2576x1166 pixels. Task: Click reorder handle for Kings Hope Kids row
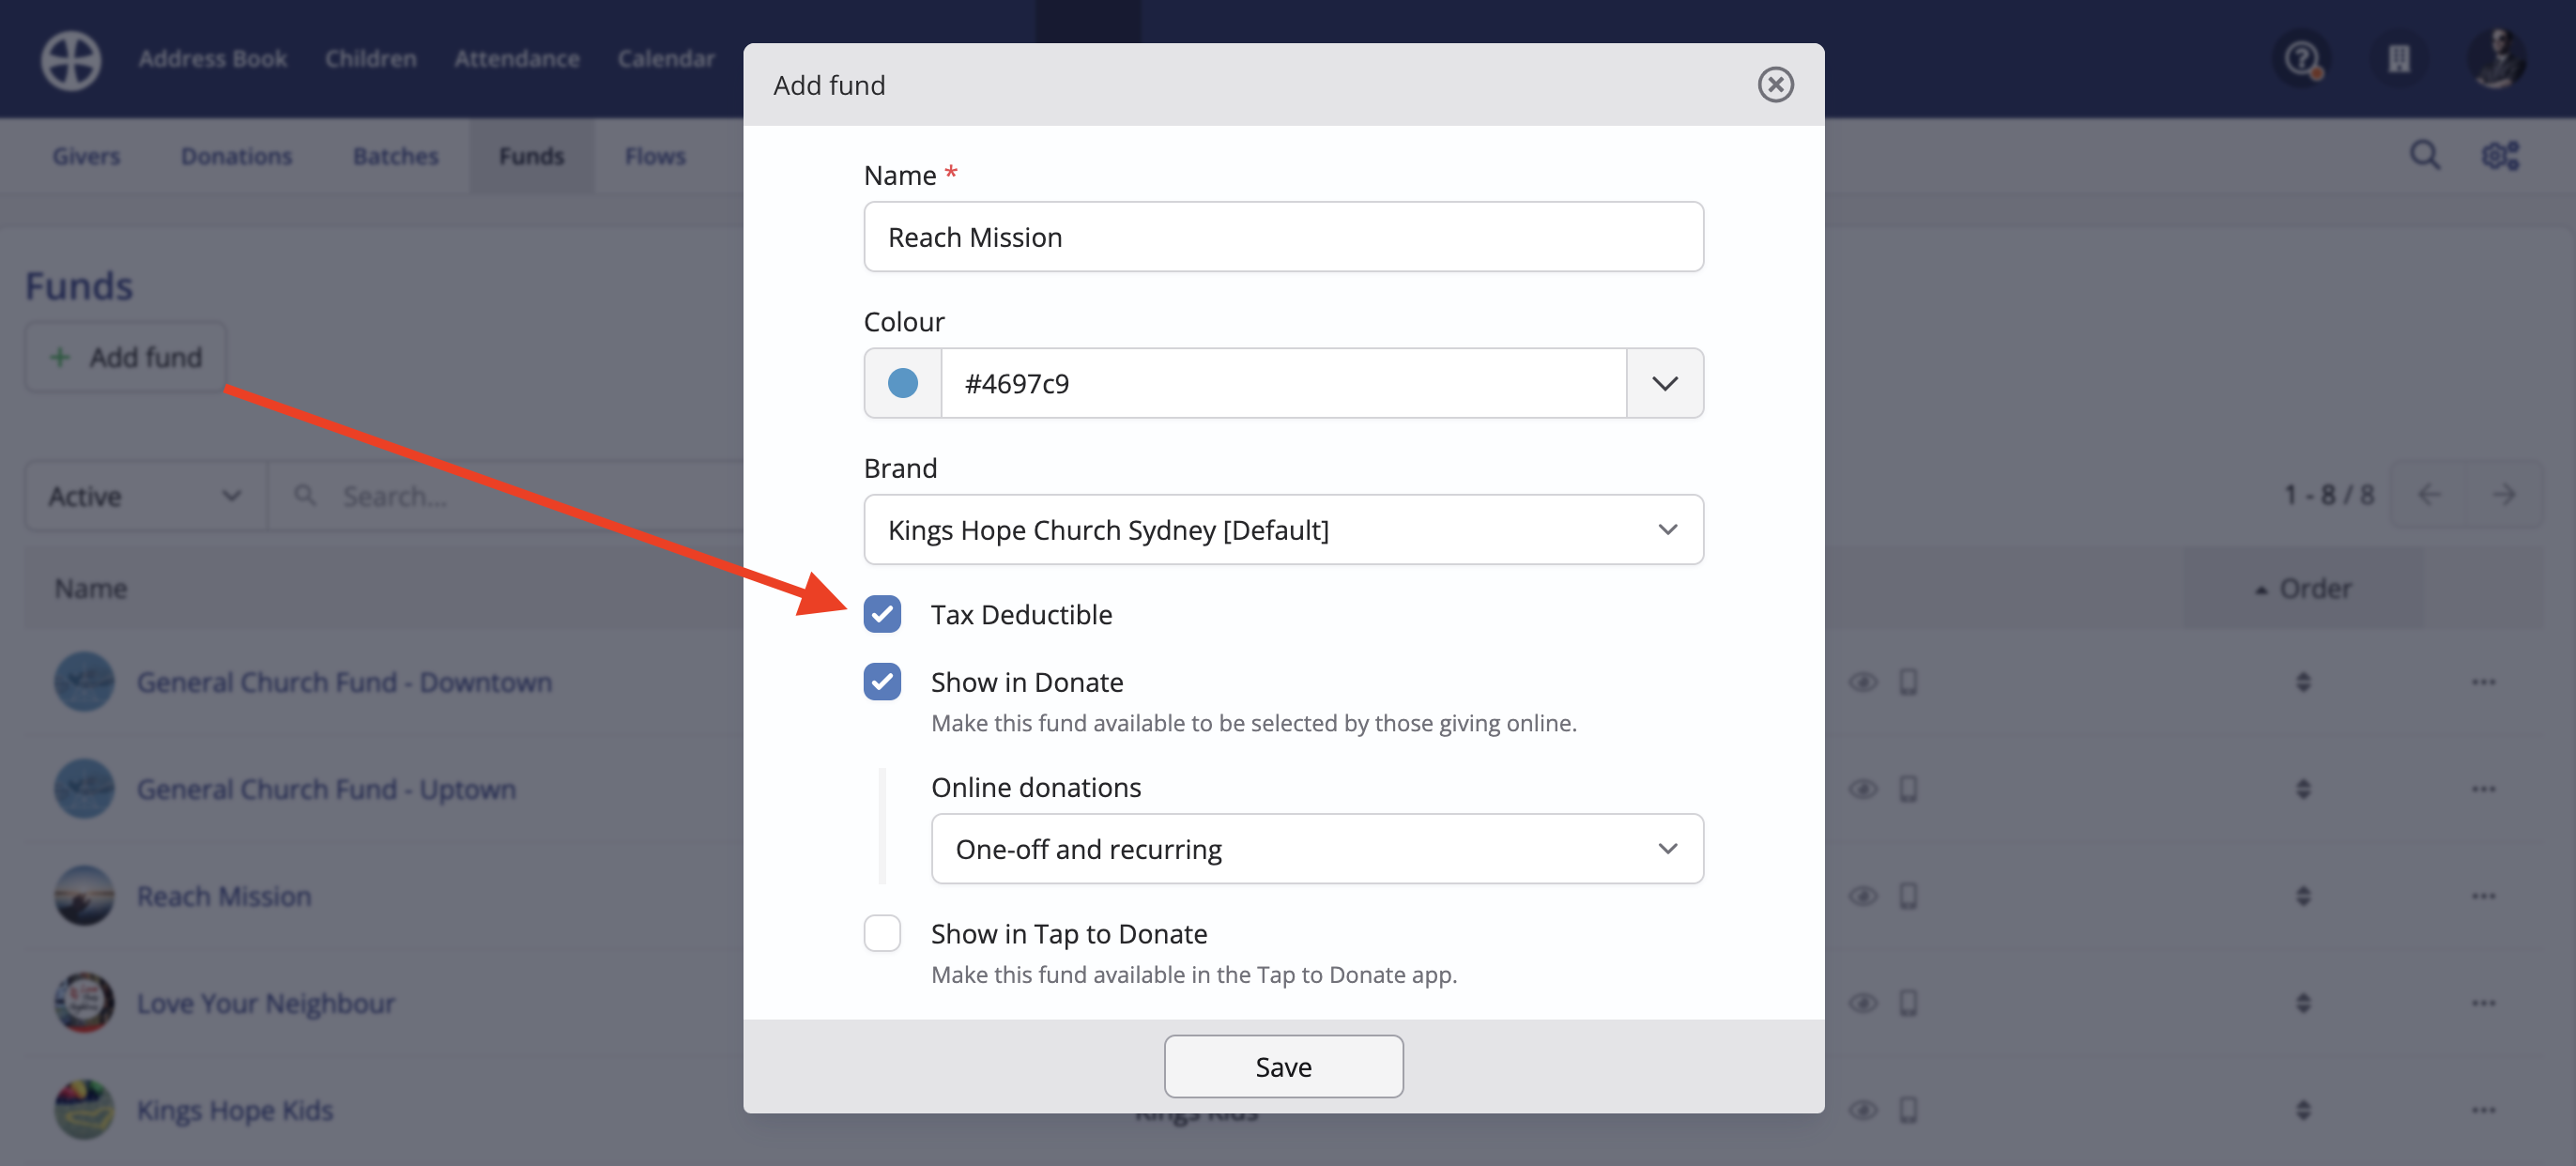2303,1110
